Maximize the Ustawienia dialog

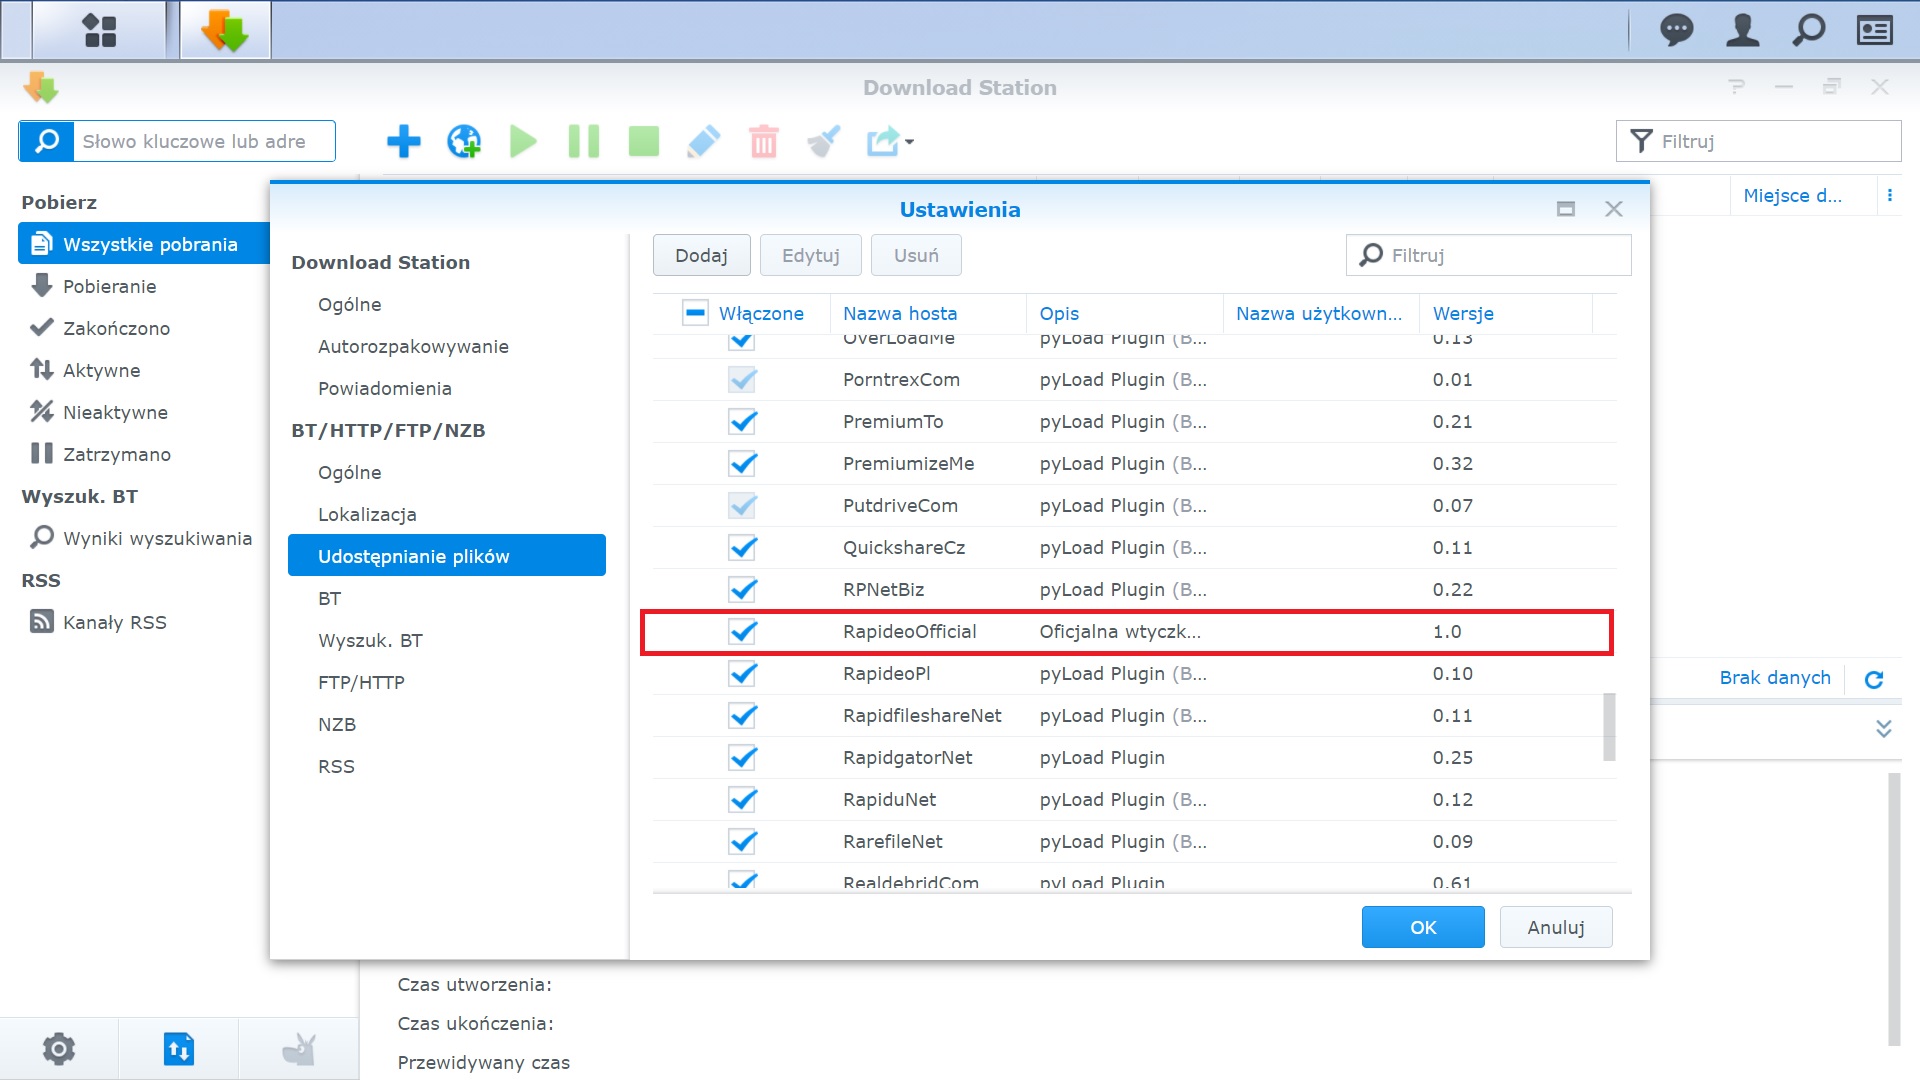tap(1566, 209)
